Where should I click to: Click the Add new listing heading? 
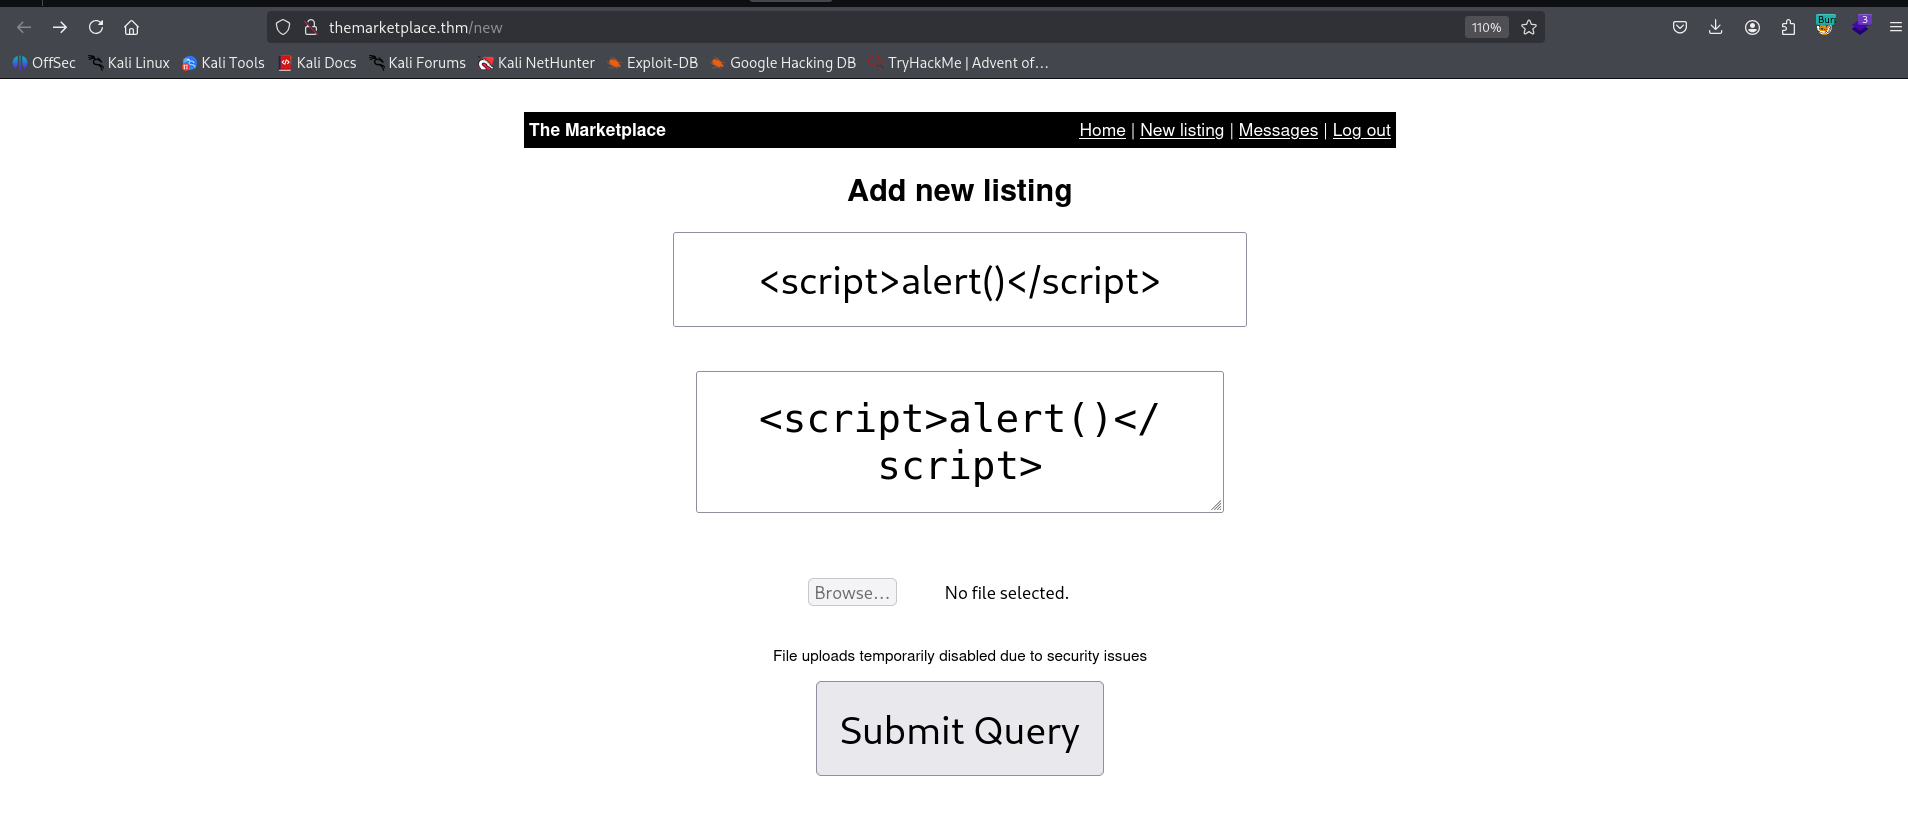coord(960,190)
